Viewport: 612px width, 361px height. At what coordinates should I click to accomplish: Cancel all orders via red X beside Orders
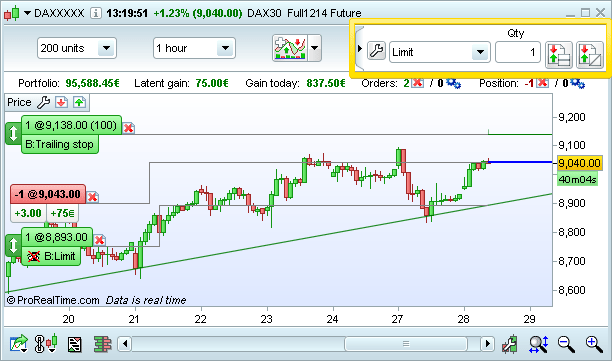tap(418, 83)
